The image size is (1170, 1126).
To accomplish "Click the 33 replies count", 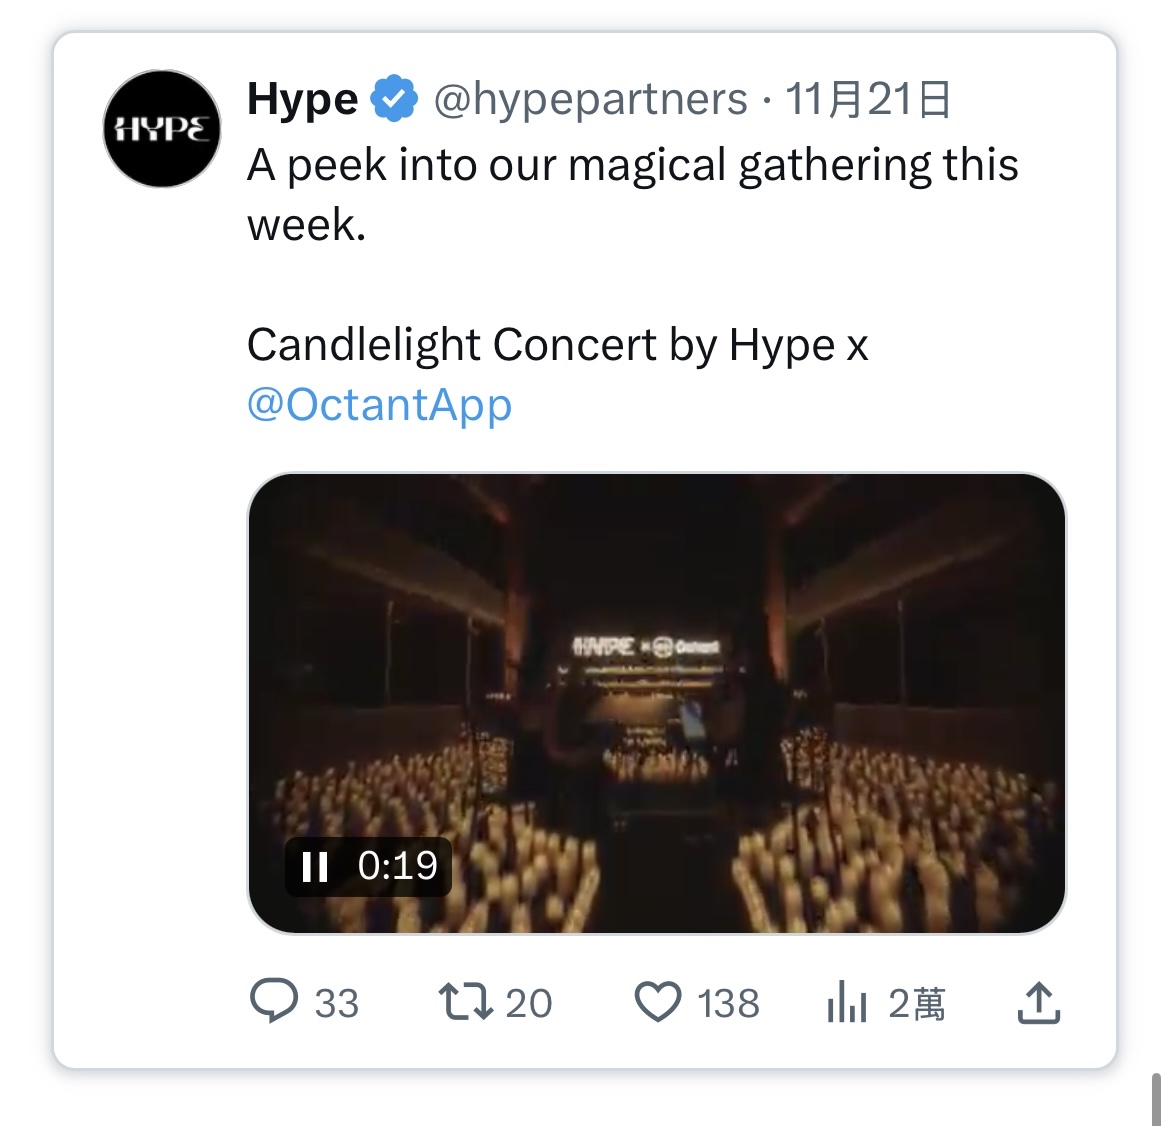I will (x=337, y=1003).
